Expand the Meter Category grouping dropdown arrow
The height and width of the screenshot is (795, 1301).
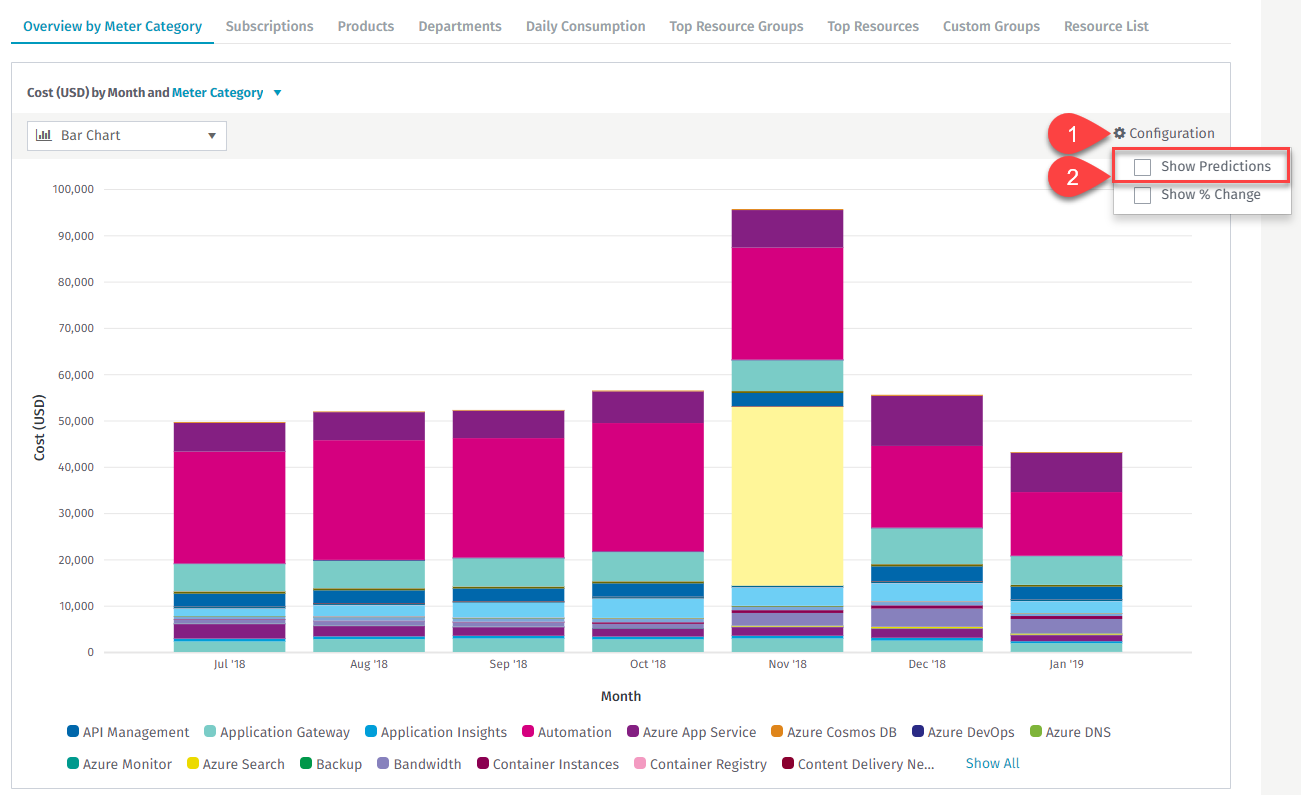(x=277, y=93)
